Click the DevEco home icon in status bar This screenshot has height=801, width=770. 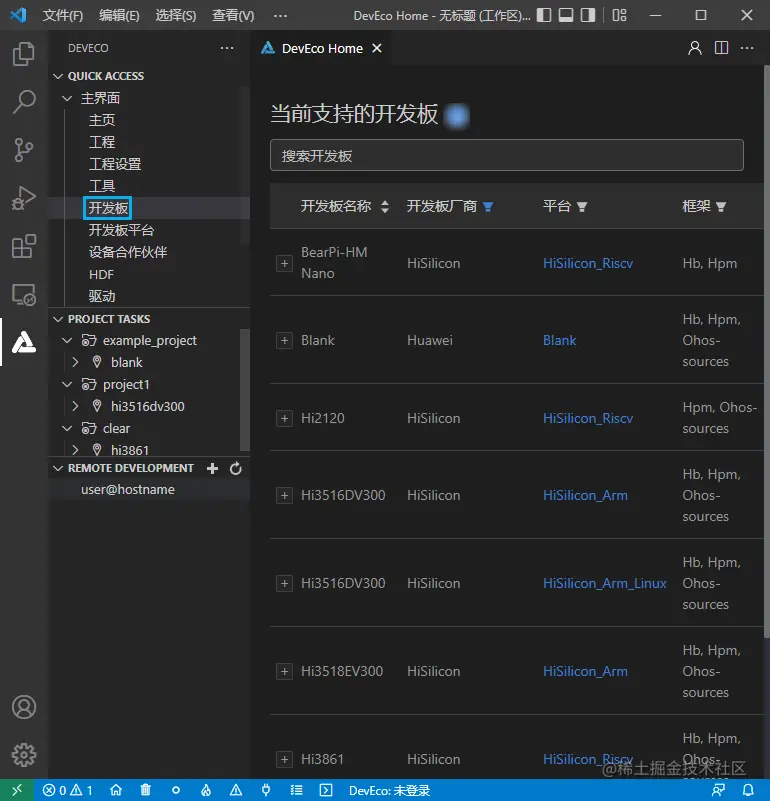tap(116, 790)
